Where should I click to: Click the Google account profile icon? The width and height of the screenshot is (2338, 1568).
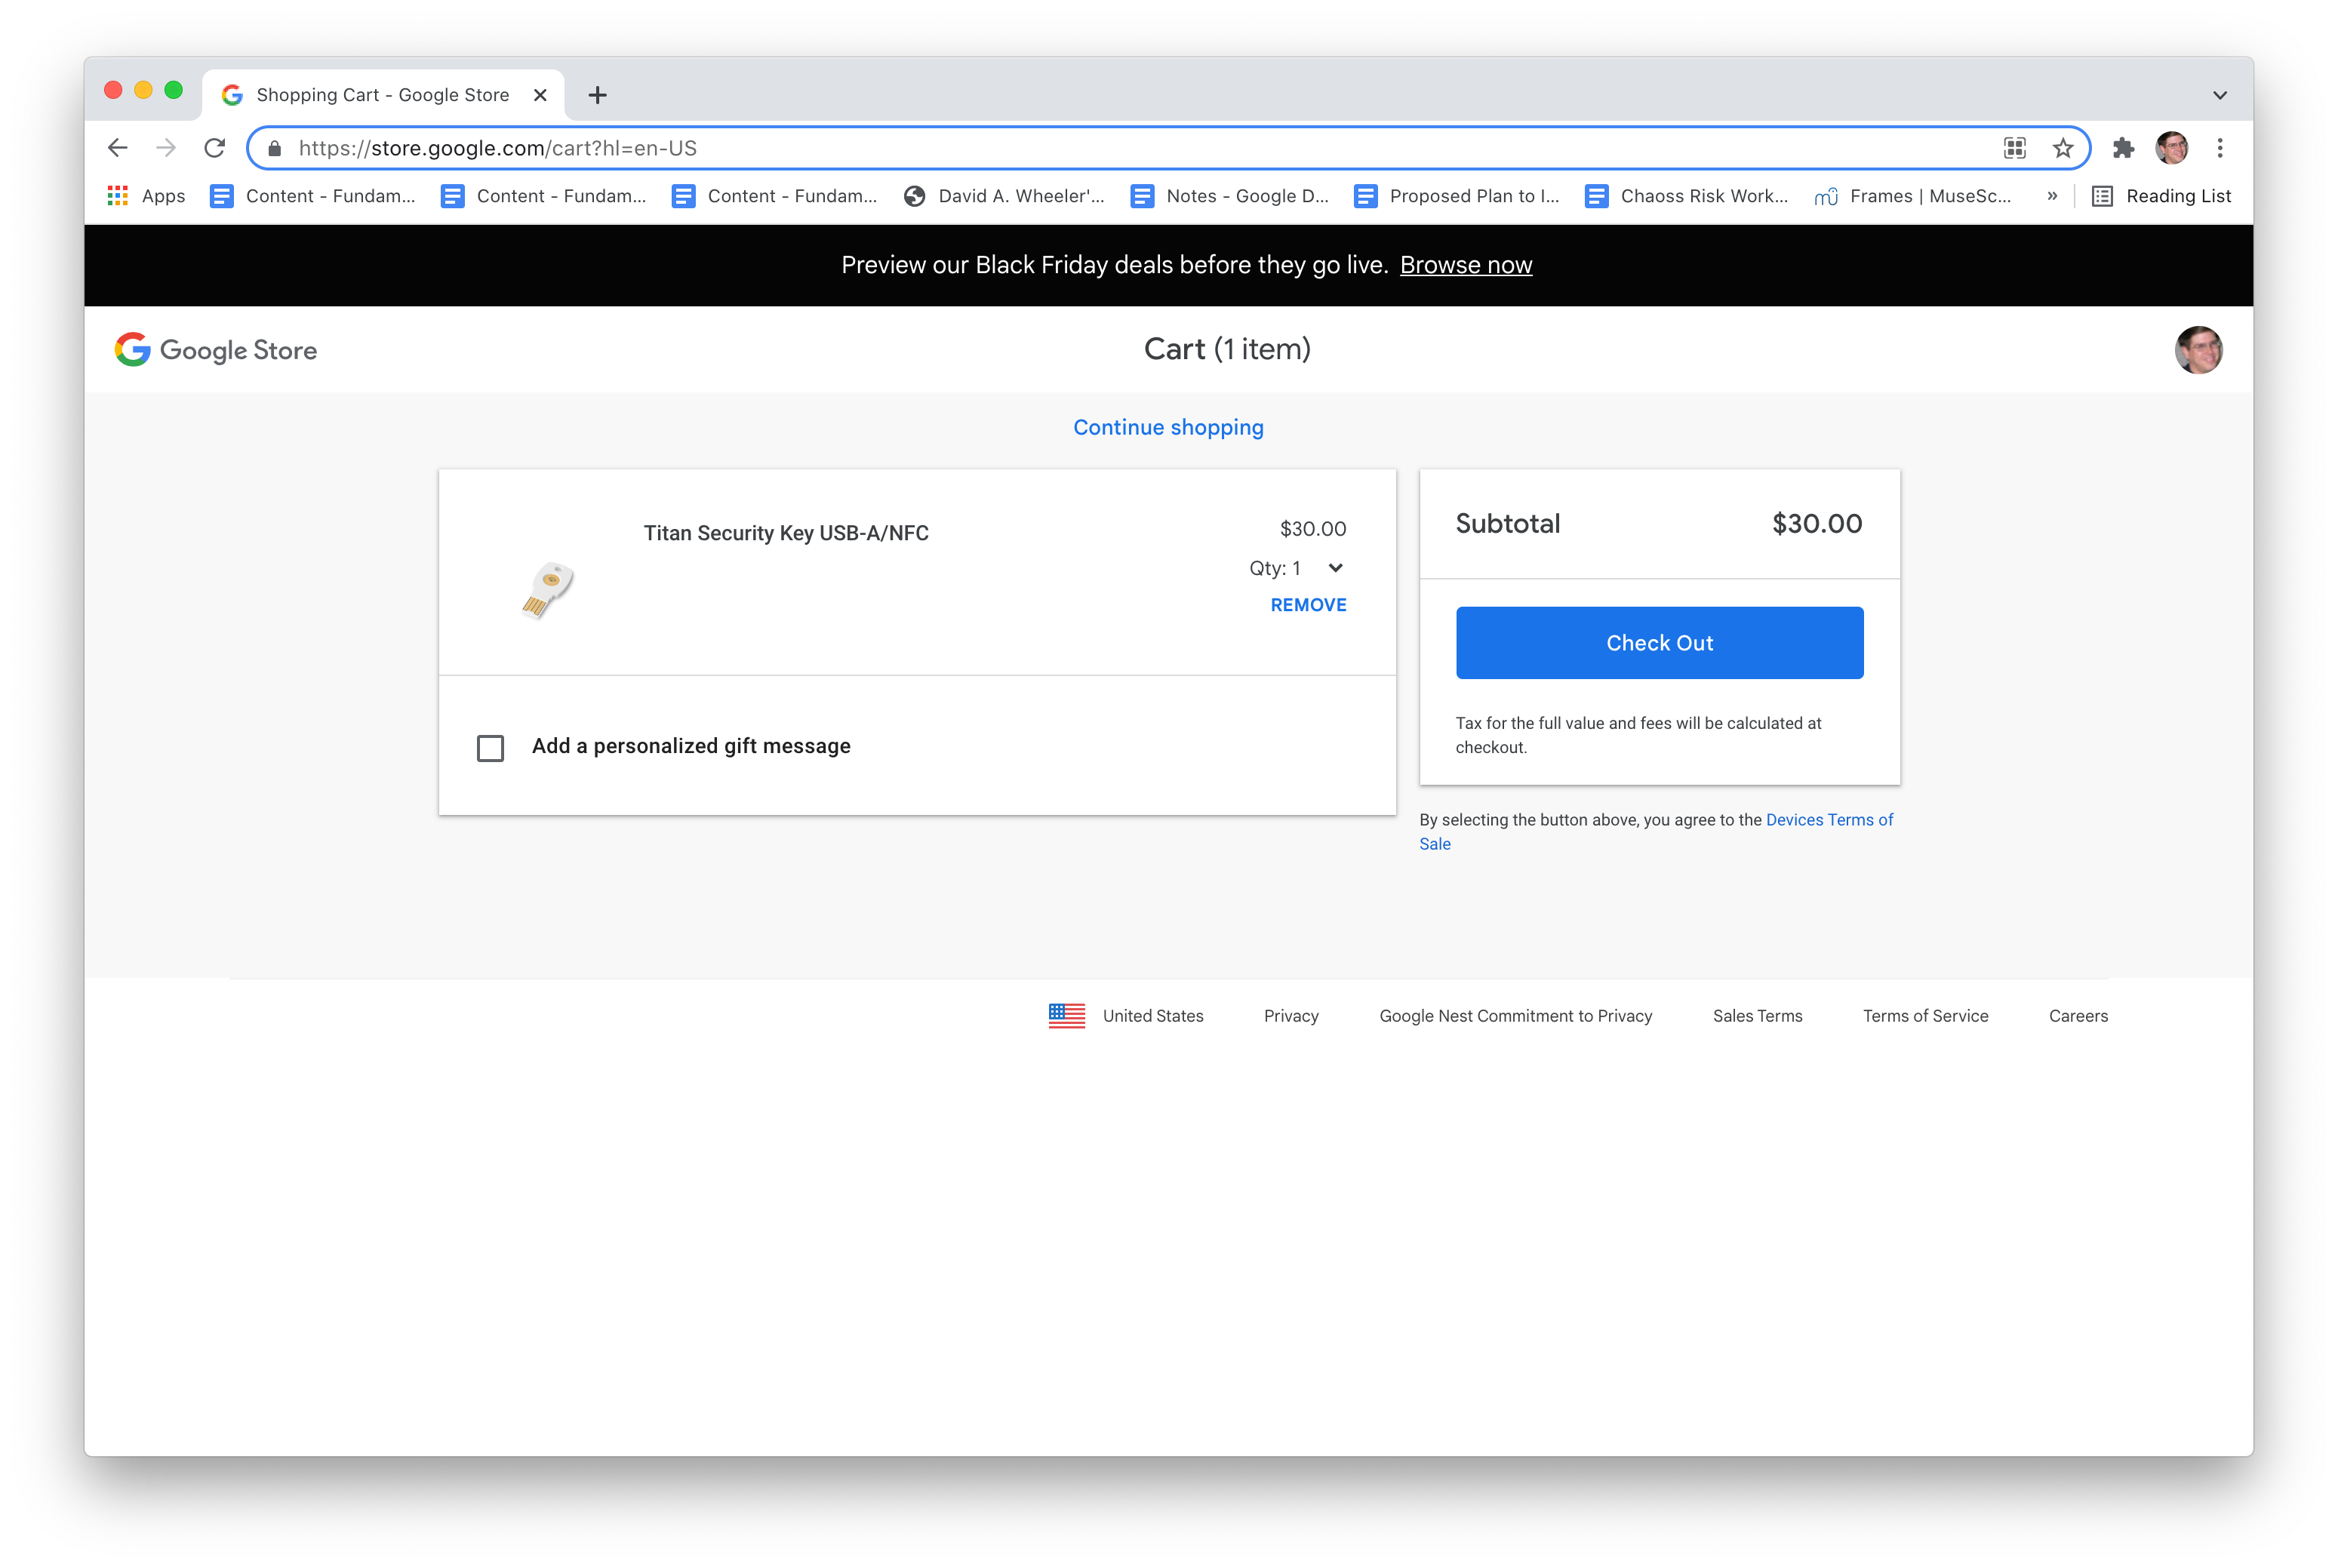click(x=2198, y=349)
